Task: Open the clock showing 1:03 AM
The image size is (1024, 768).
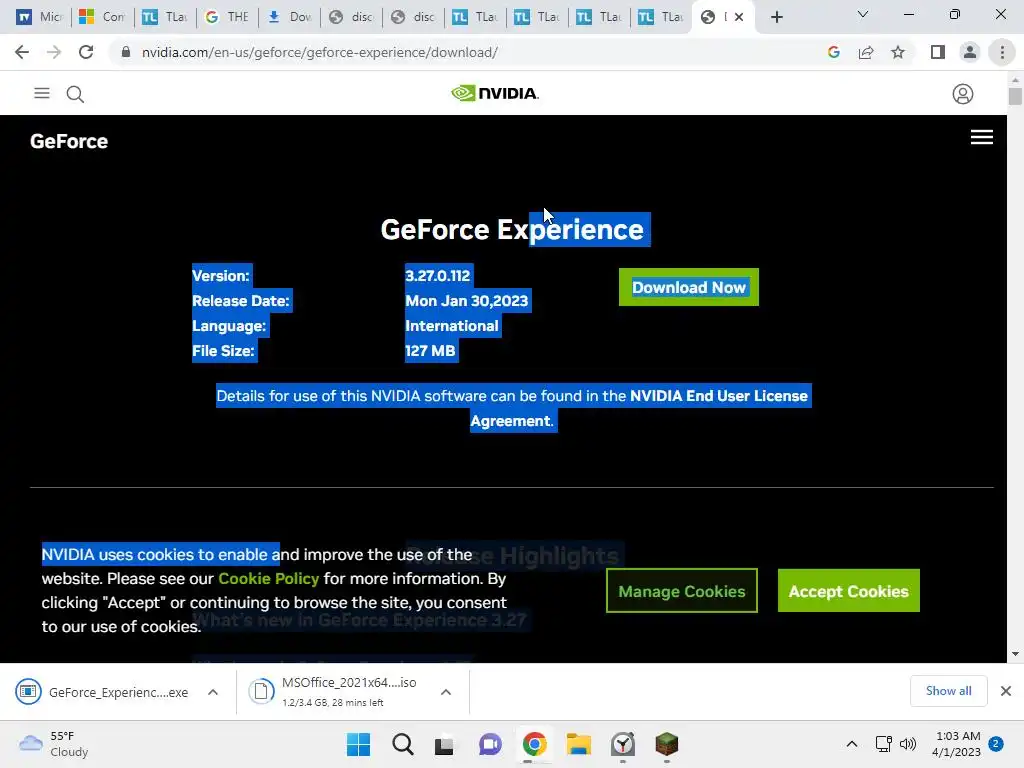Action: [x=957, y=744]
